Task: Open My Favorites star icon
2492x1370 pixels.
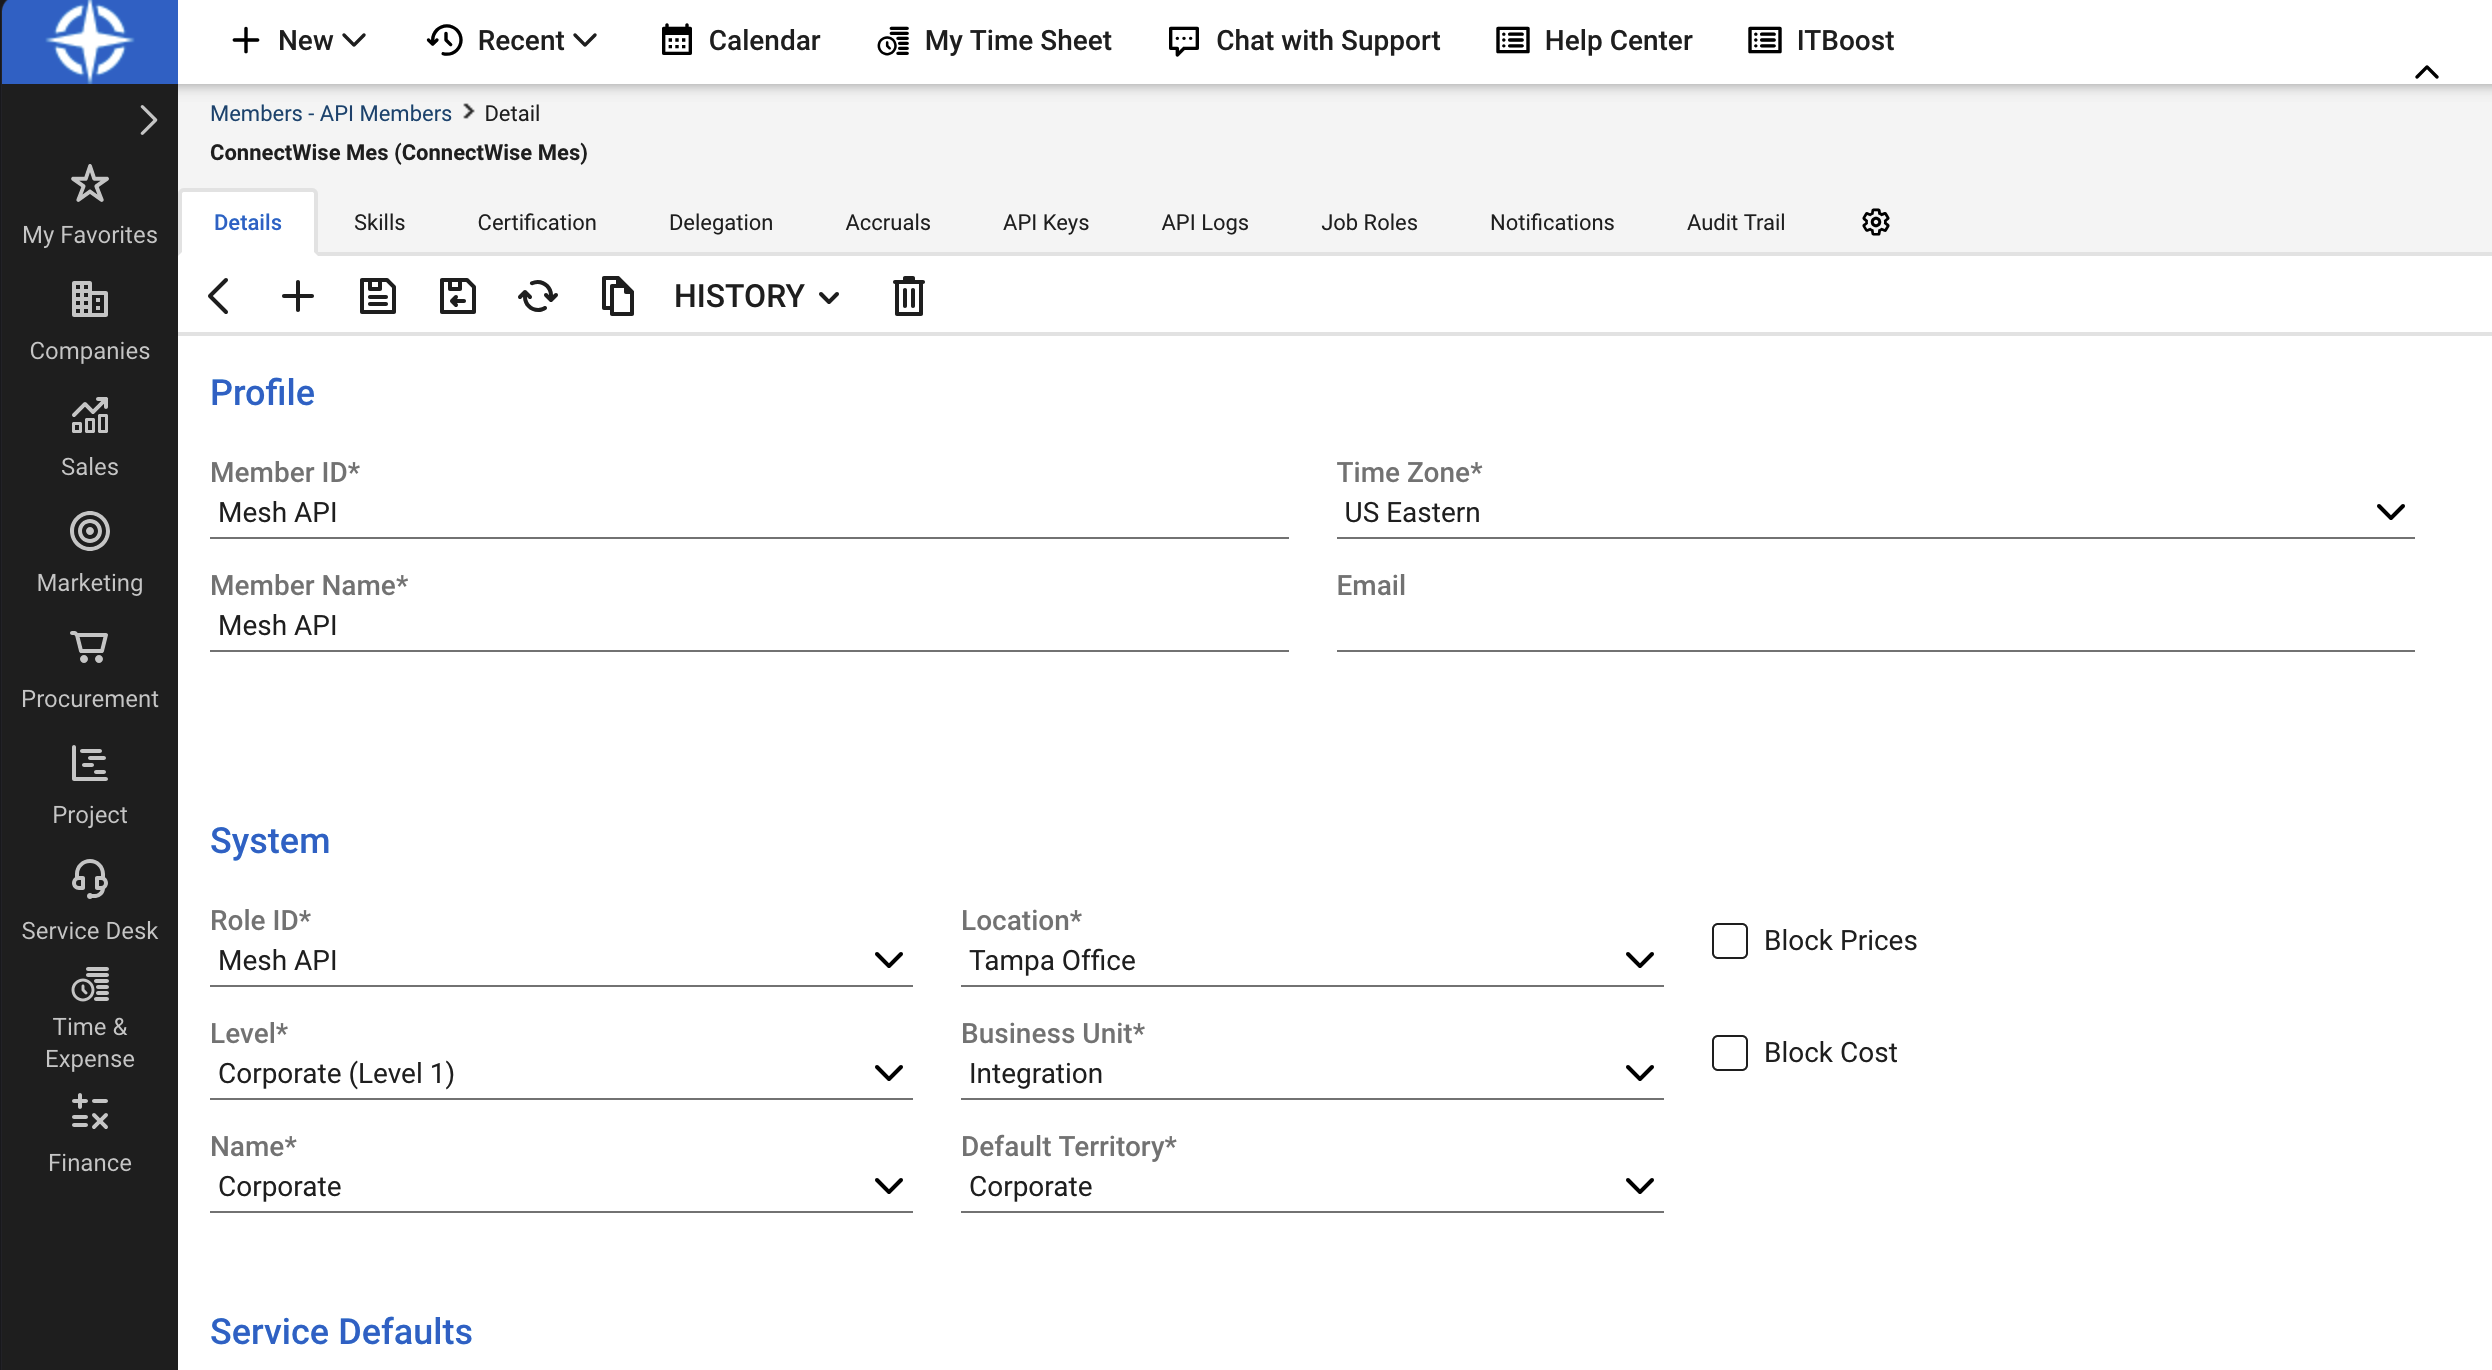Action: pyautogui.click(x=90, y=184)
